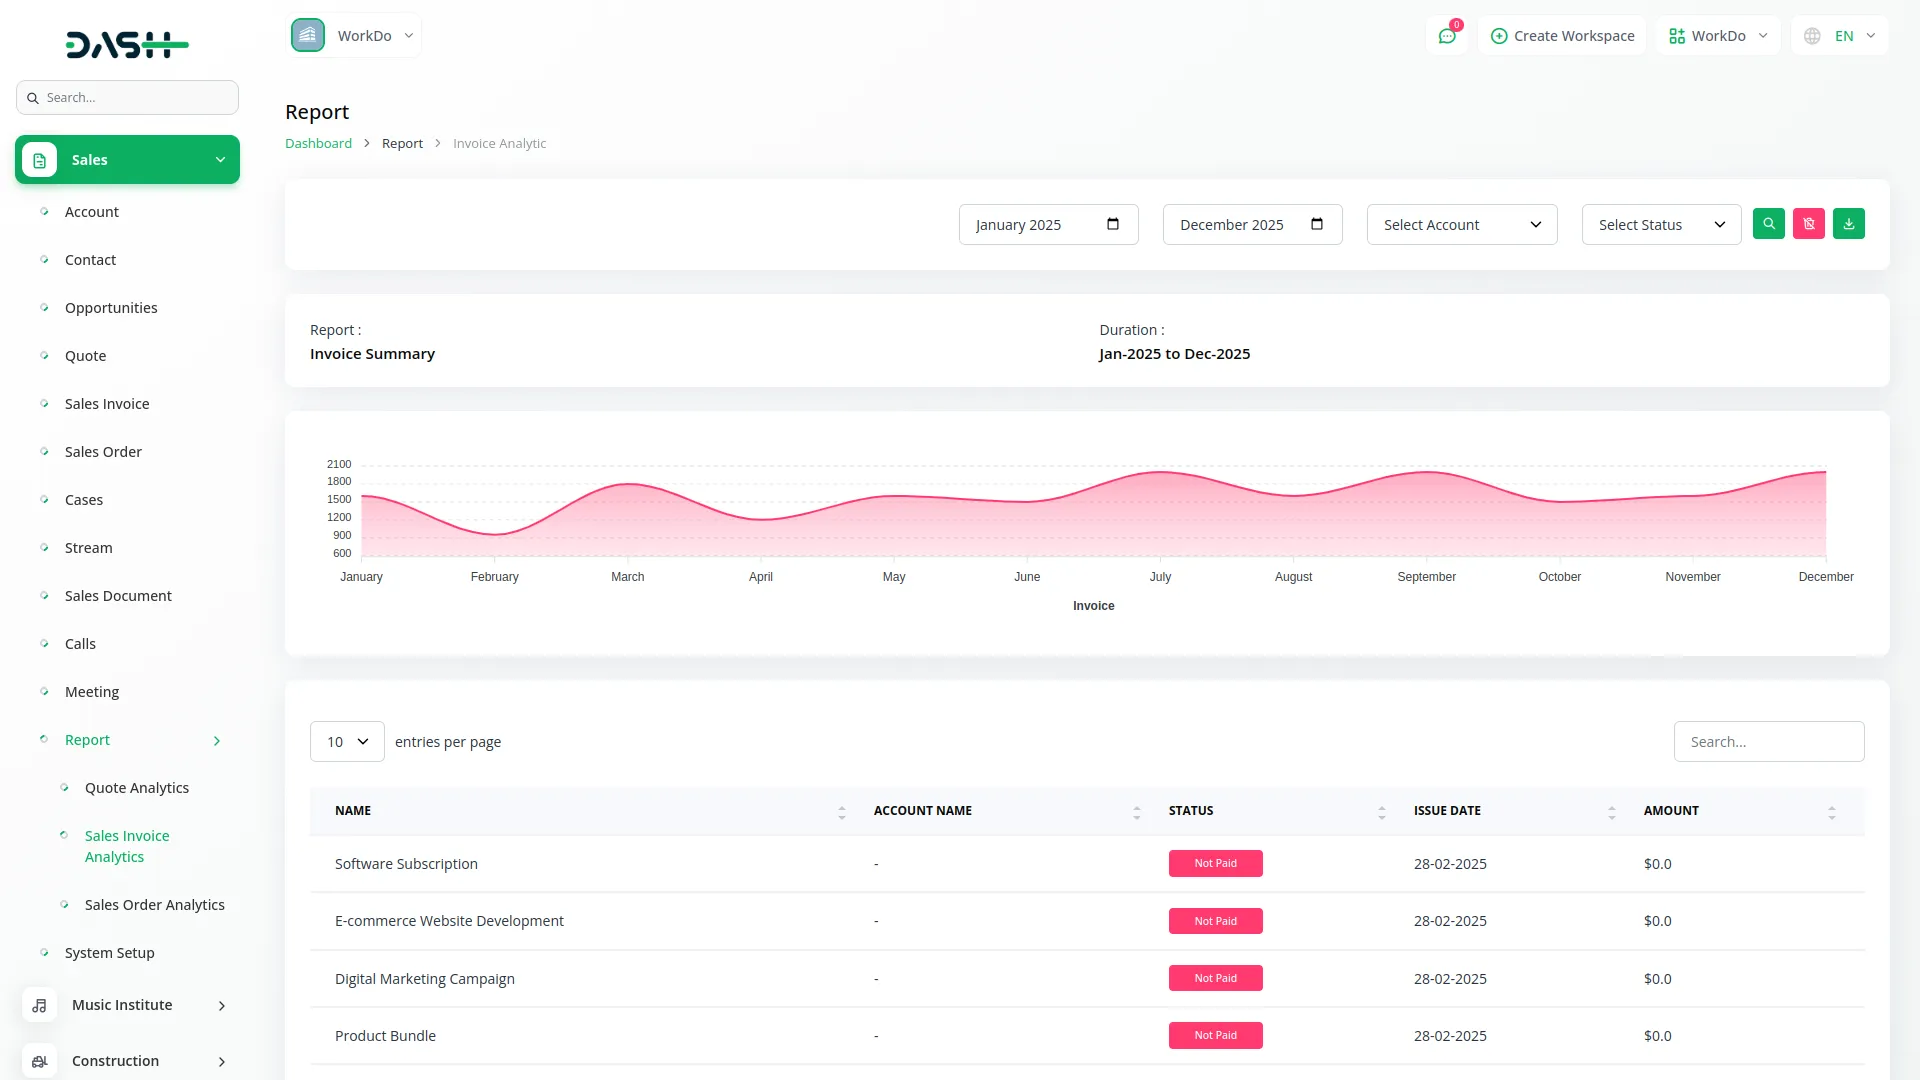Open Quote Analytics in the sidebar
The width and height of the screenshot is (1920, 1080).
(137, 788)
